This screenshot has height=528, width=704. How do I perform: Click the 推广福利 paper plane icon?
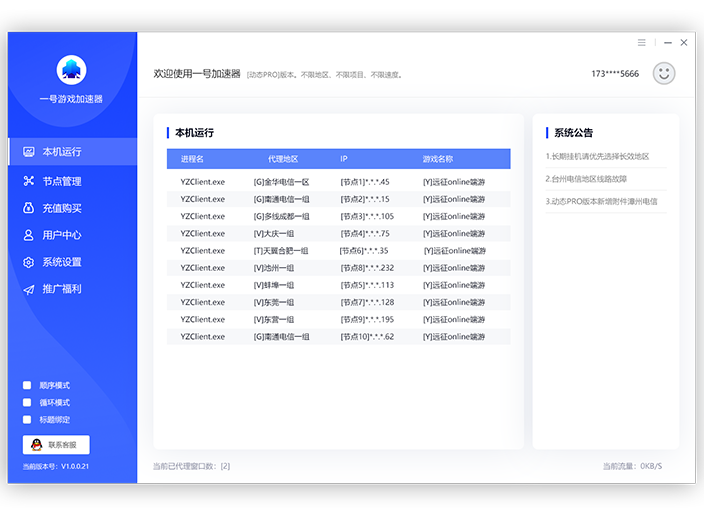pyautogui.click(x=29, y=289)
